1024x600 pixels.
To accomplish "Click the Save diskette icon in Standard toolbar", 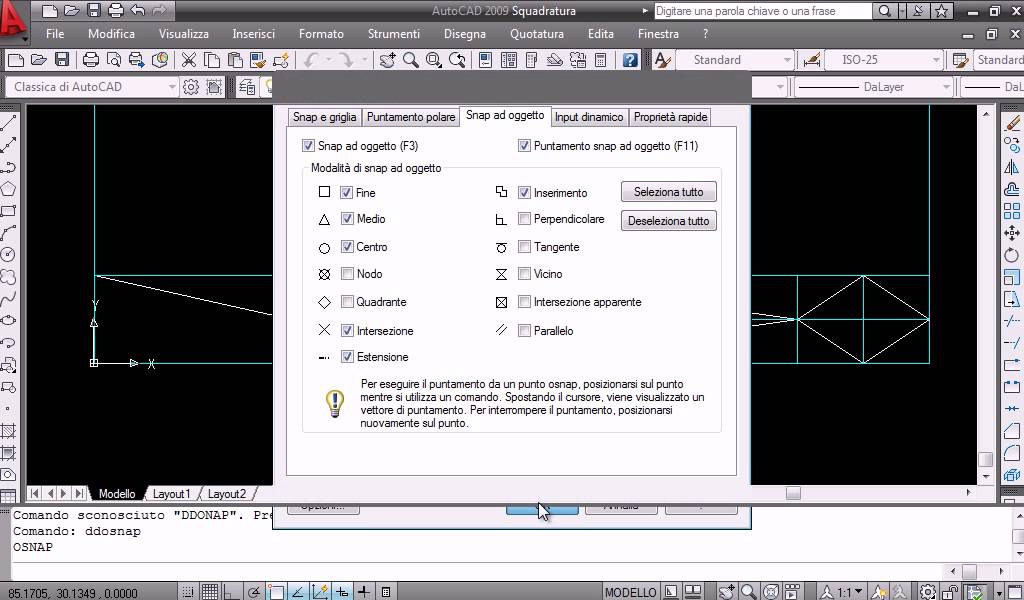I will (x=62, y=60).
